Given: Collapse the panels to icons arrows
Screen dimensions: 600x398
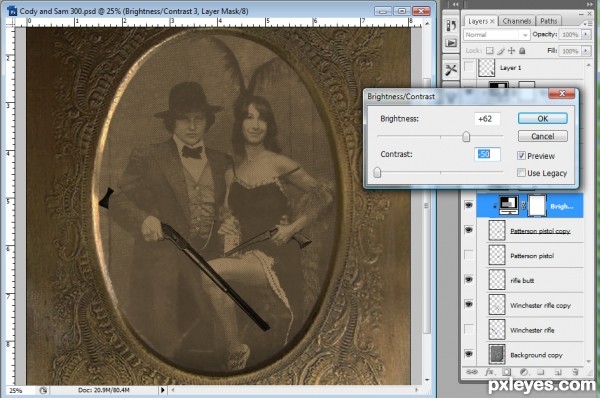Looking at the screenshot, I should [x=590, y=4].
